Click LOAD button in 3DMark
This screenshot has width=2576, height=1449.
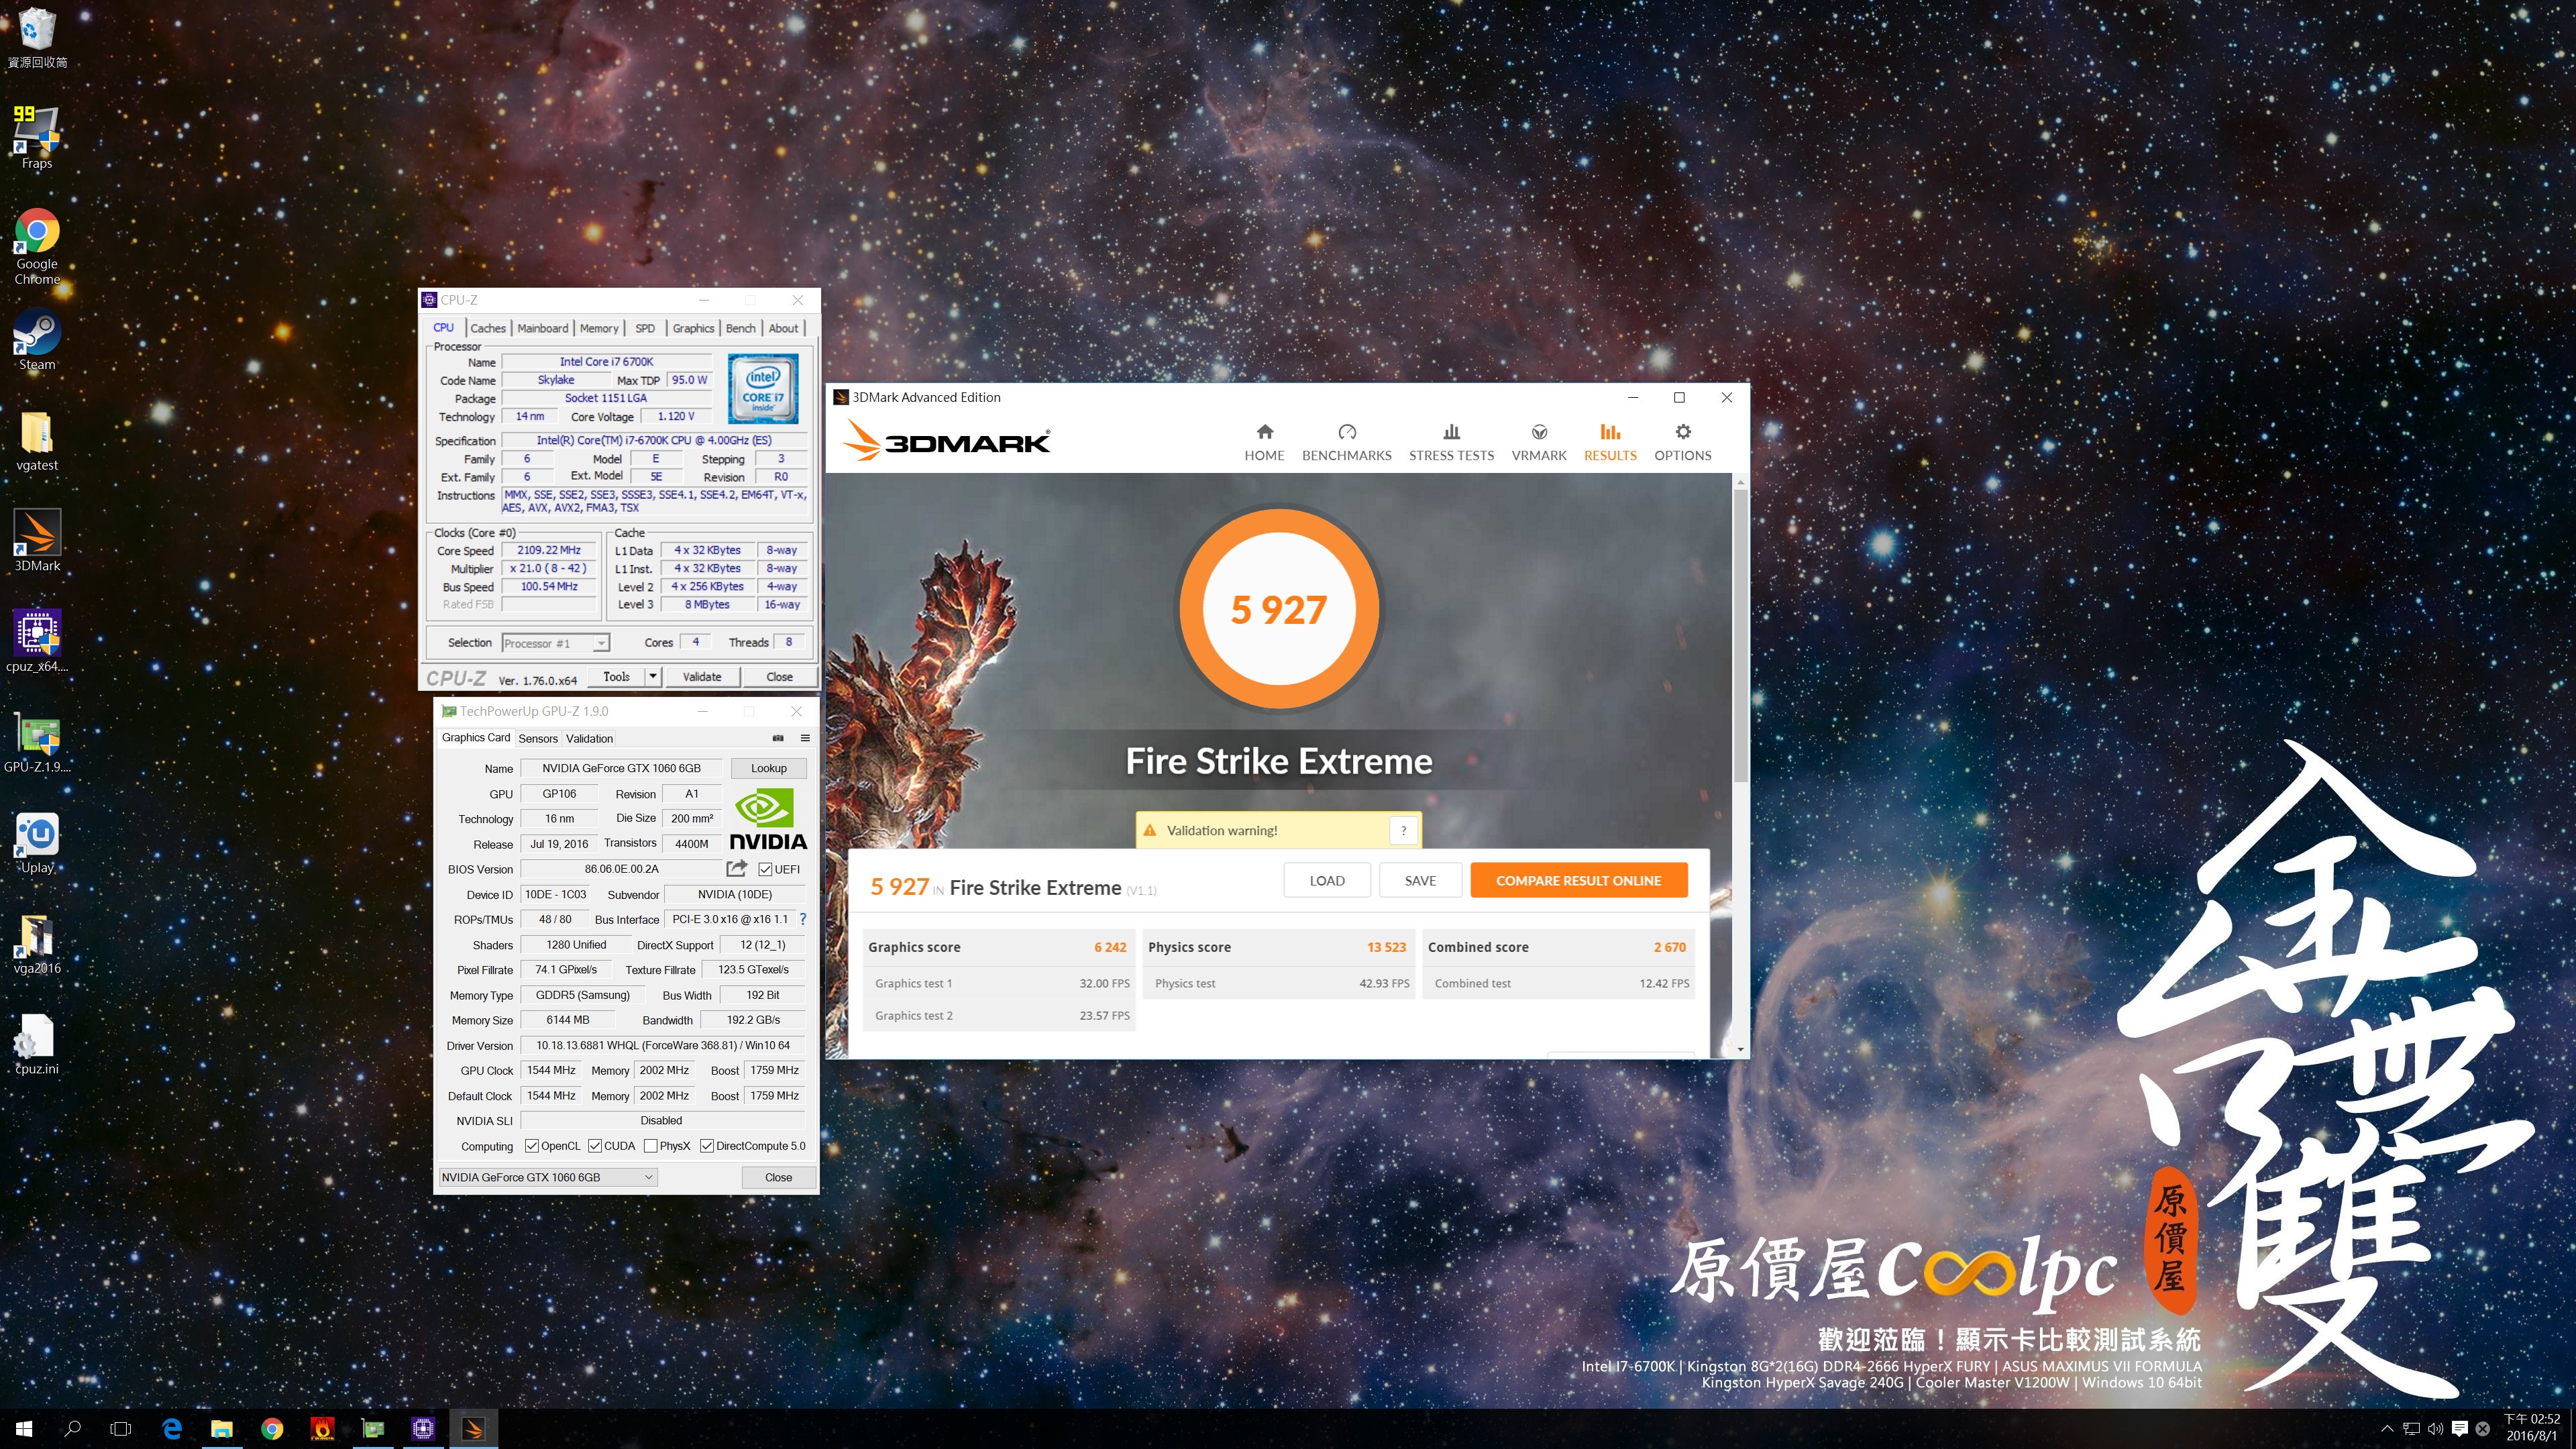[x=1326, y=880]
